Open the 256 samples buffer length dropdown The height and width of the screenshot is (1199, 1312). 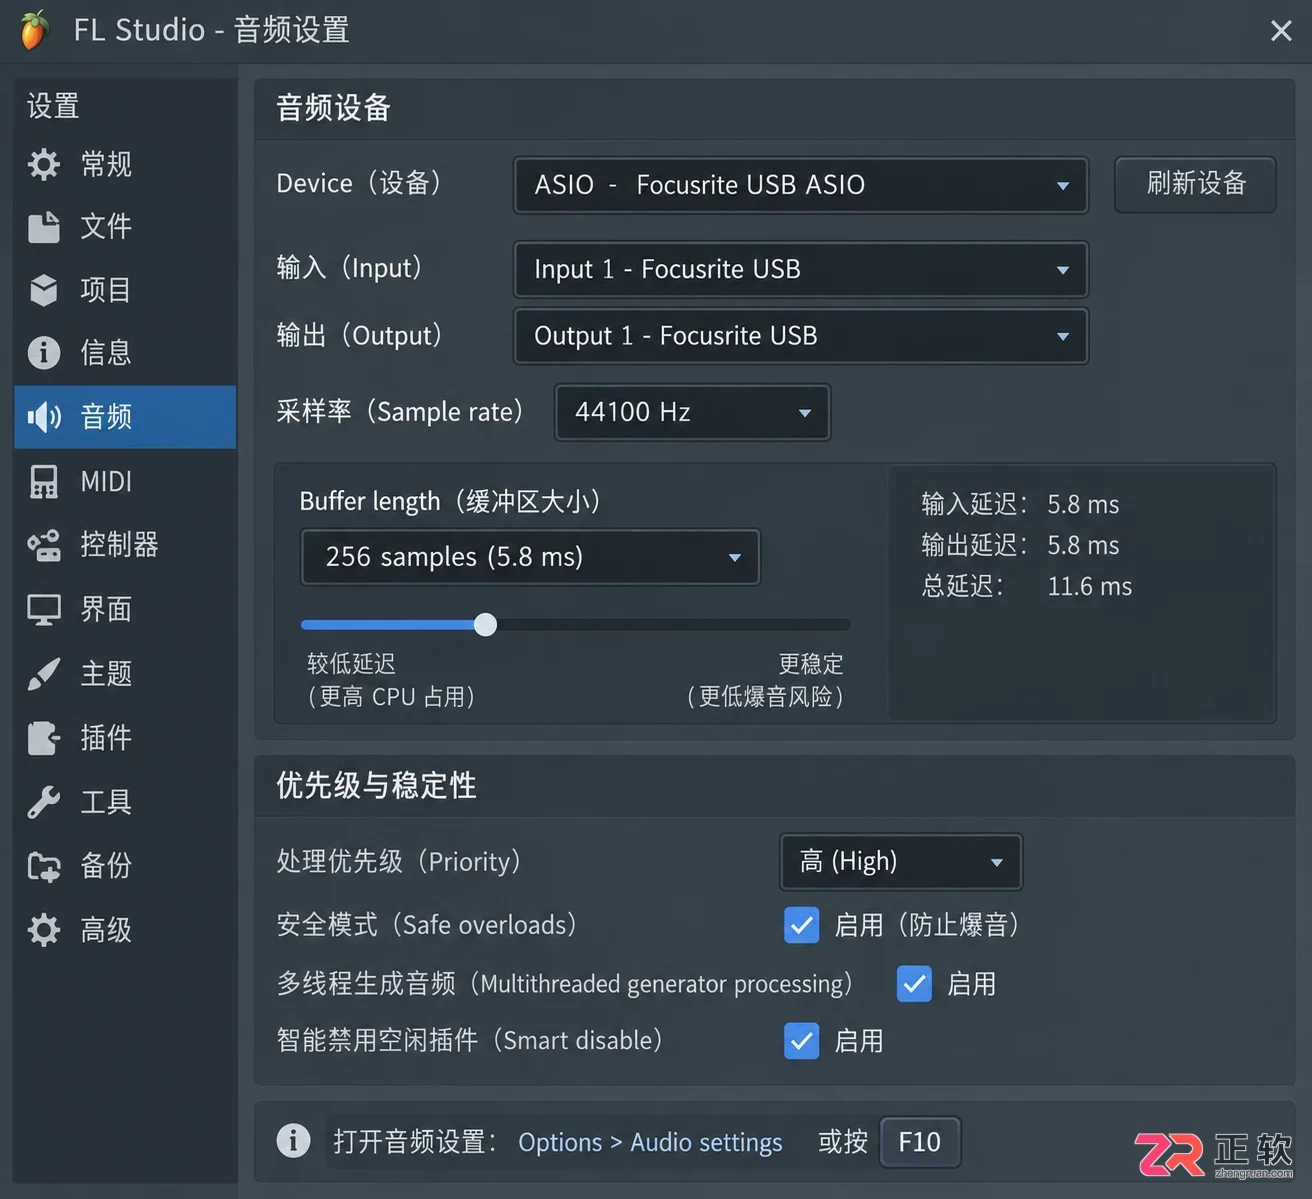[x=530, y=557]
